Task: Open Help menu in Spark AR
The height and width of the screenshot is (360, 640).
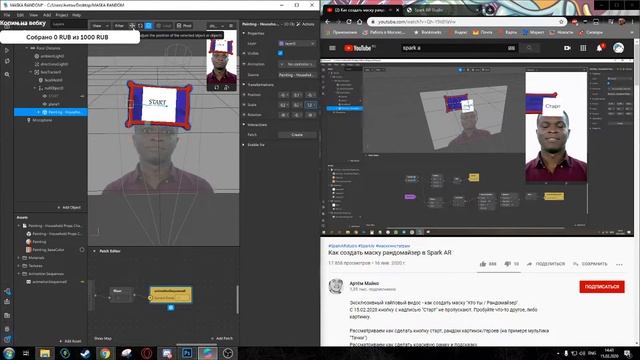Action: pyautogui.click(x=76, y=15)
